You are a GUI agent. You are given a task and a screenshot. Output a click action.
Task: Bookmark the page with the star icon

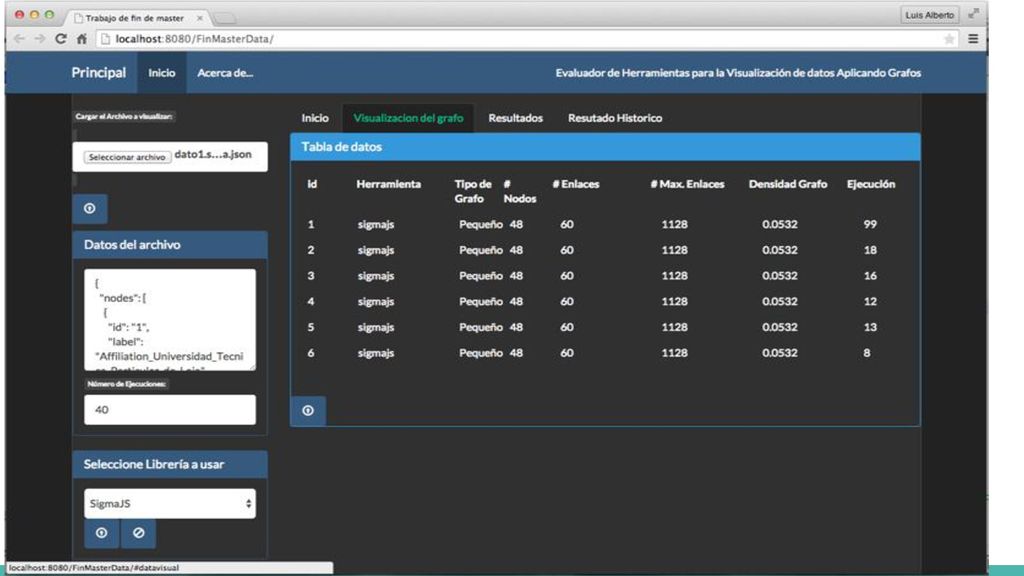coord(949,39)
